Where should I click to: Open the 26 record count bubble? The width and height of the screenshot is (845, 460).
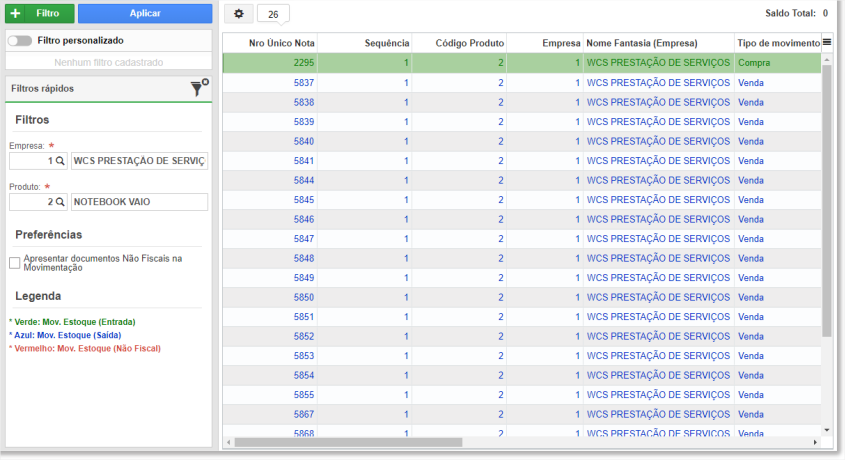[273, 14]
